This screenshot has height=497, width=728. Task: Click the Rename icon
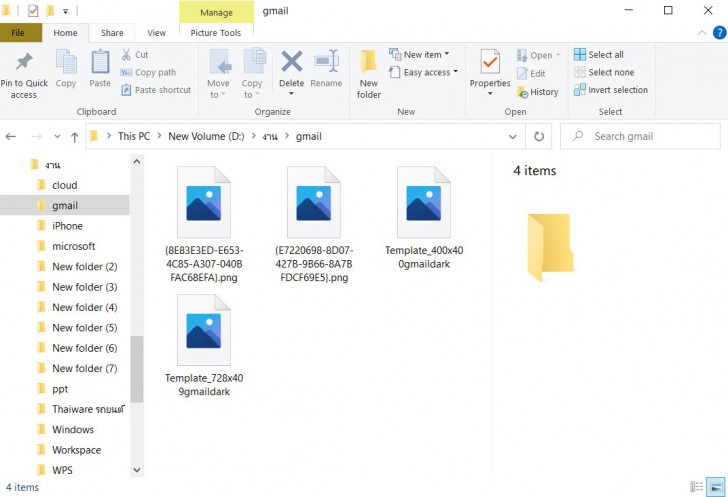coord(326,61)
